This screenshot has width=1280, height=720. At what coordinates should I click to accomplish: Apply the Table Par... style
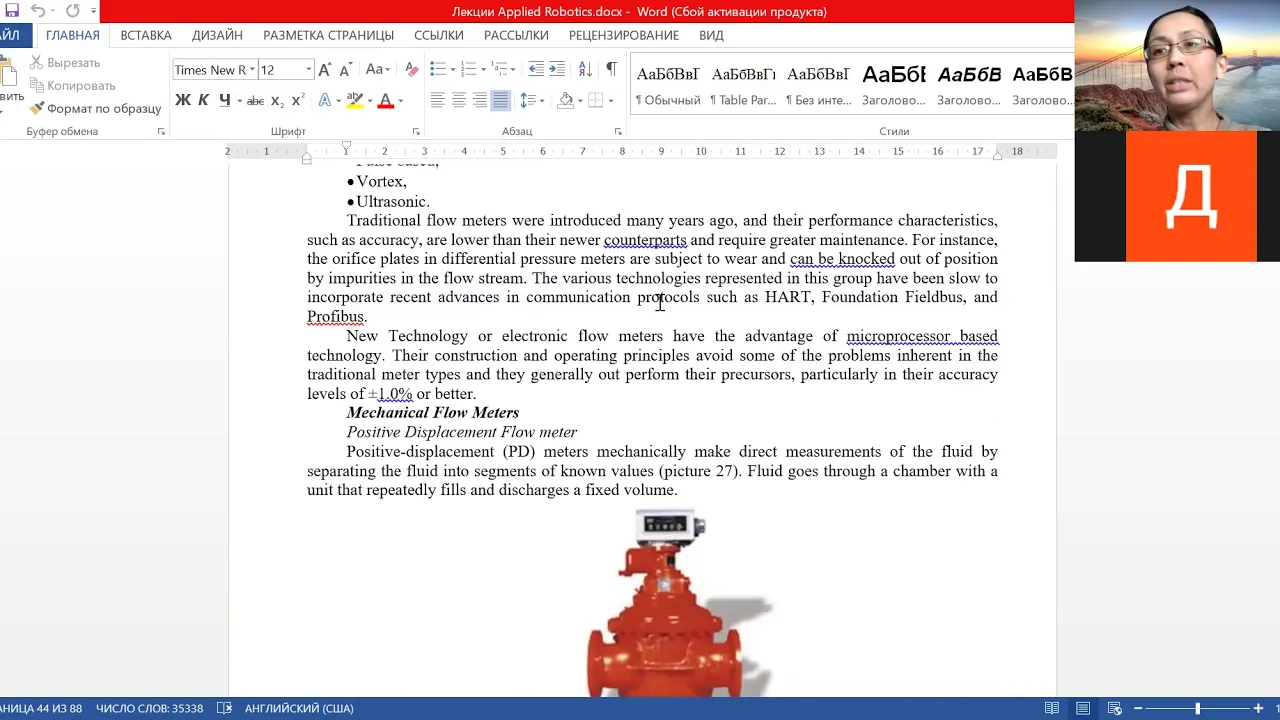pos(743,85)
